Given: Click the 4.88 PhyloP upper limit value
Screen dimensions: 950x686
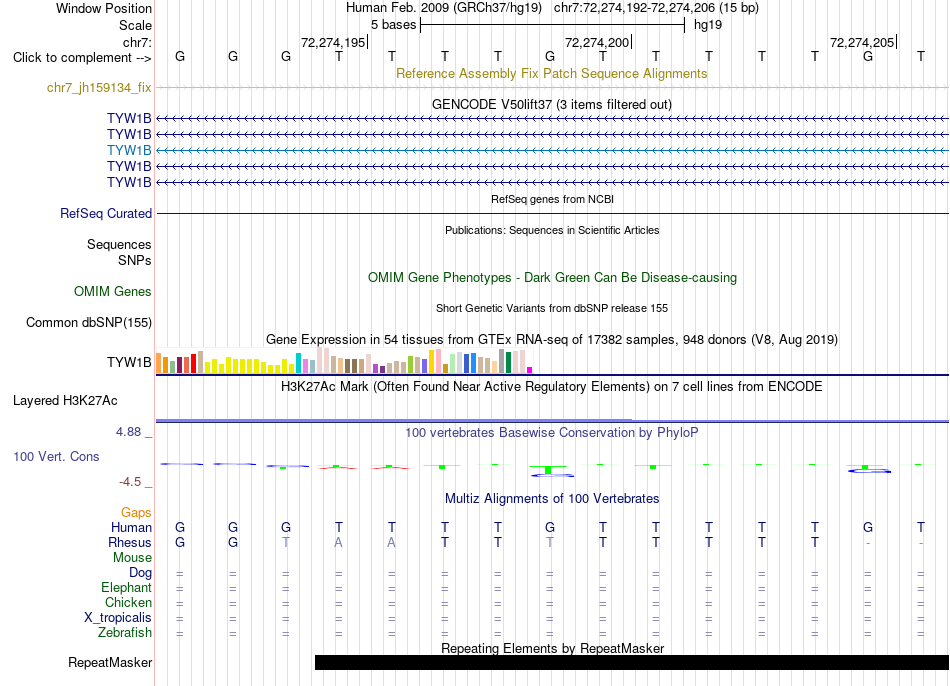Looking at the screenshot, I should (128, 432).
